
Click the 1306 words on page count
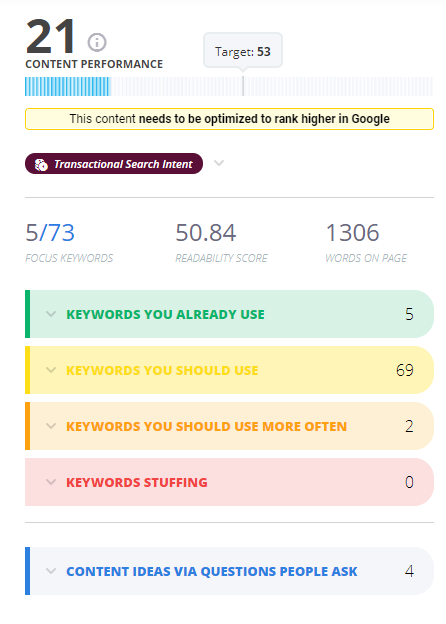click(353, 233)
